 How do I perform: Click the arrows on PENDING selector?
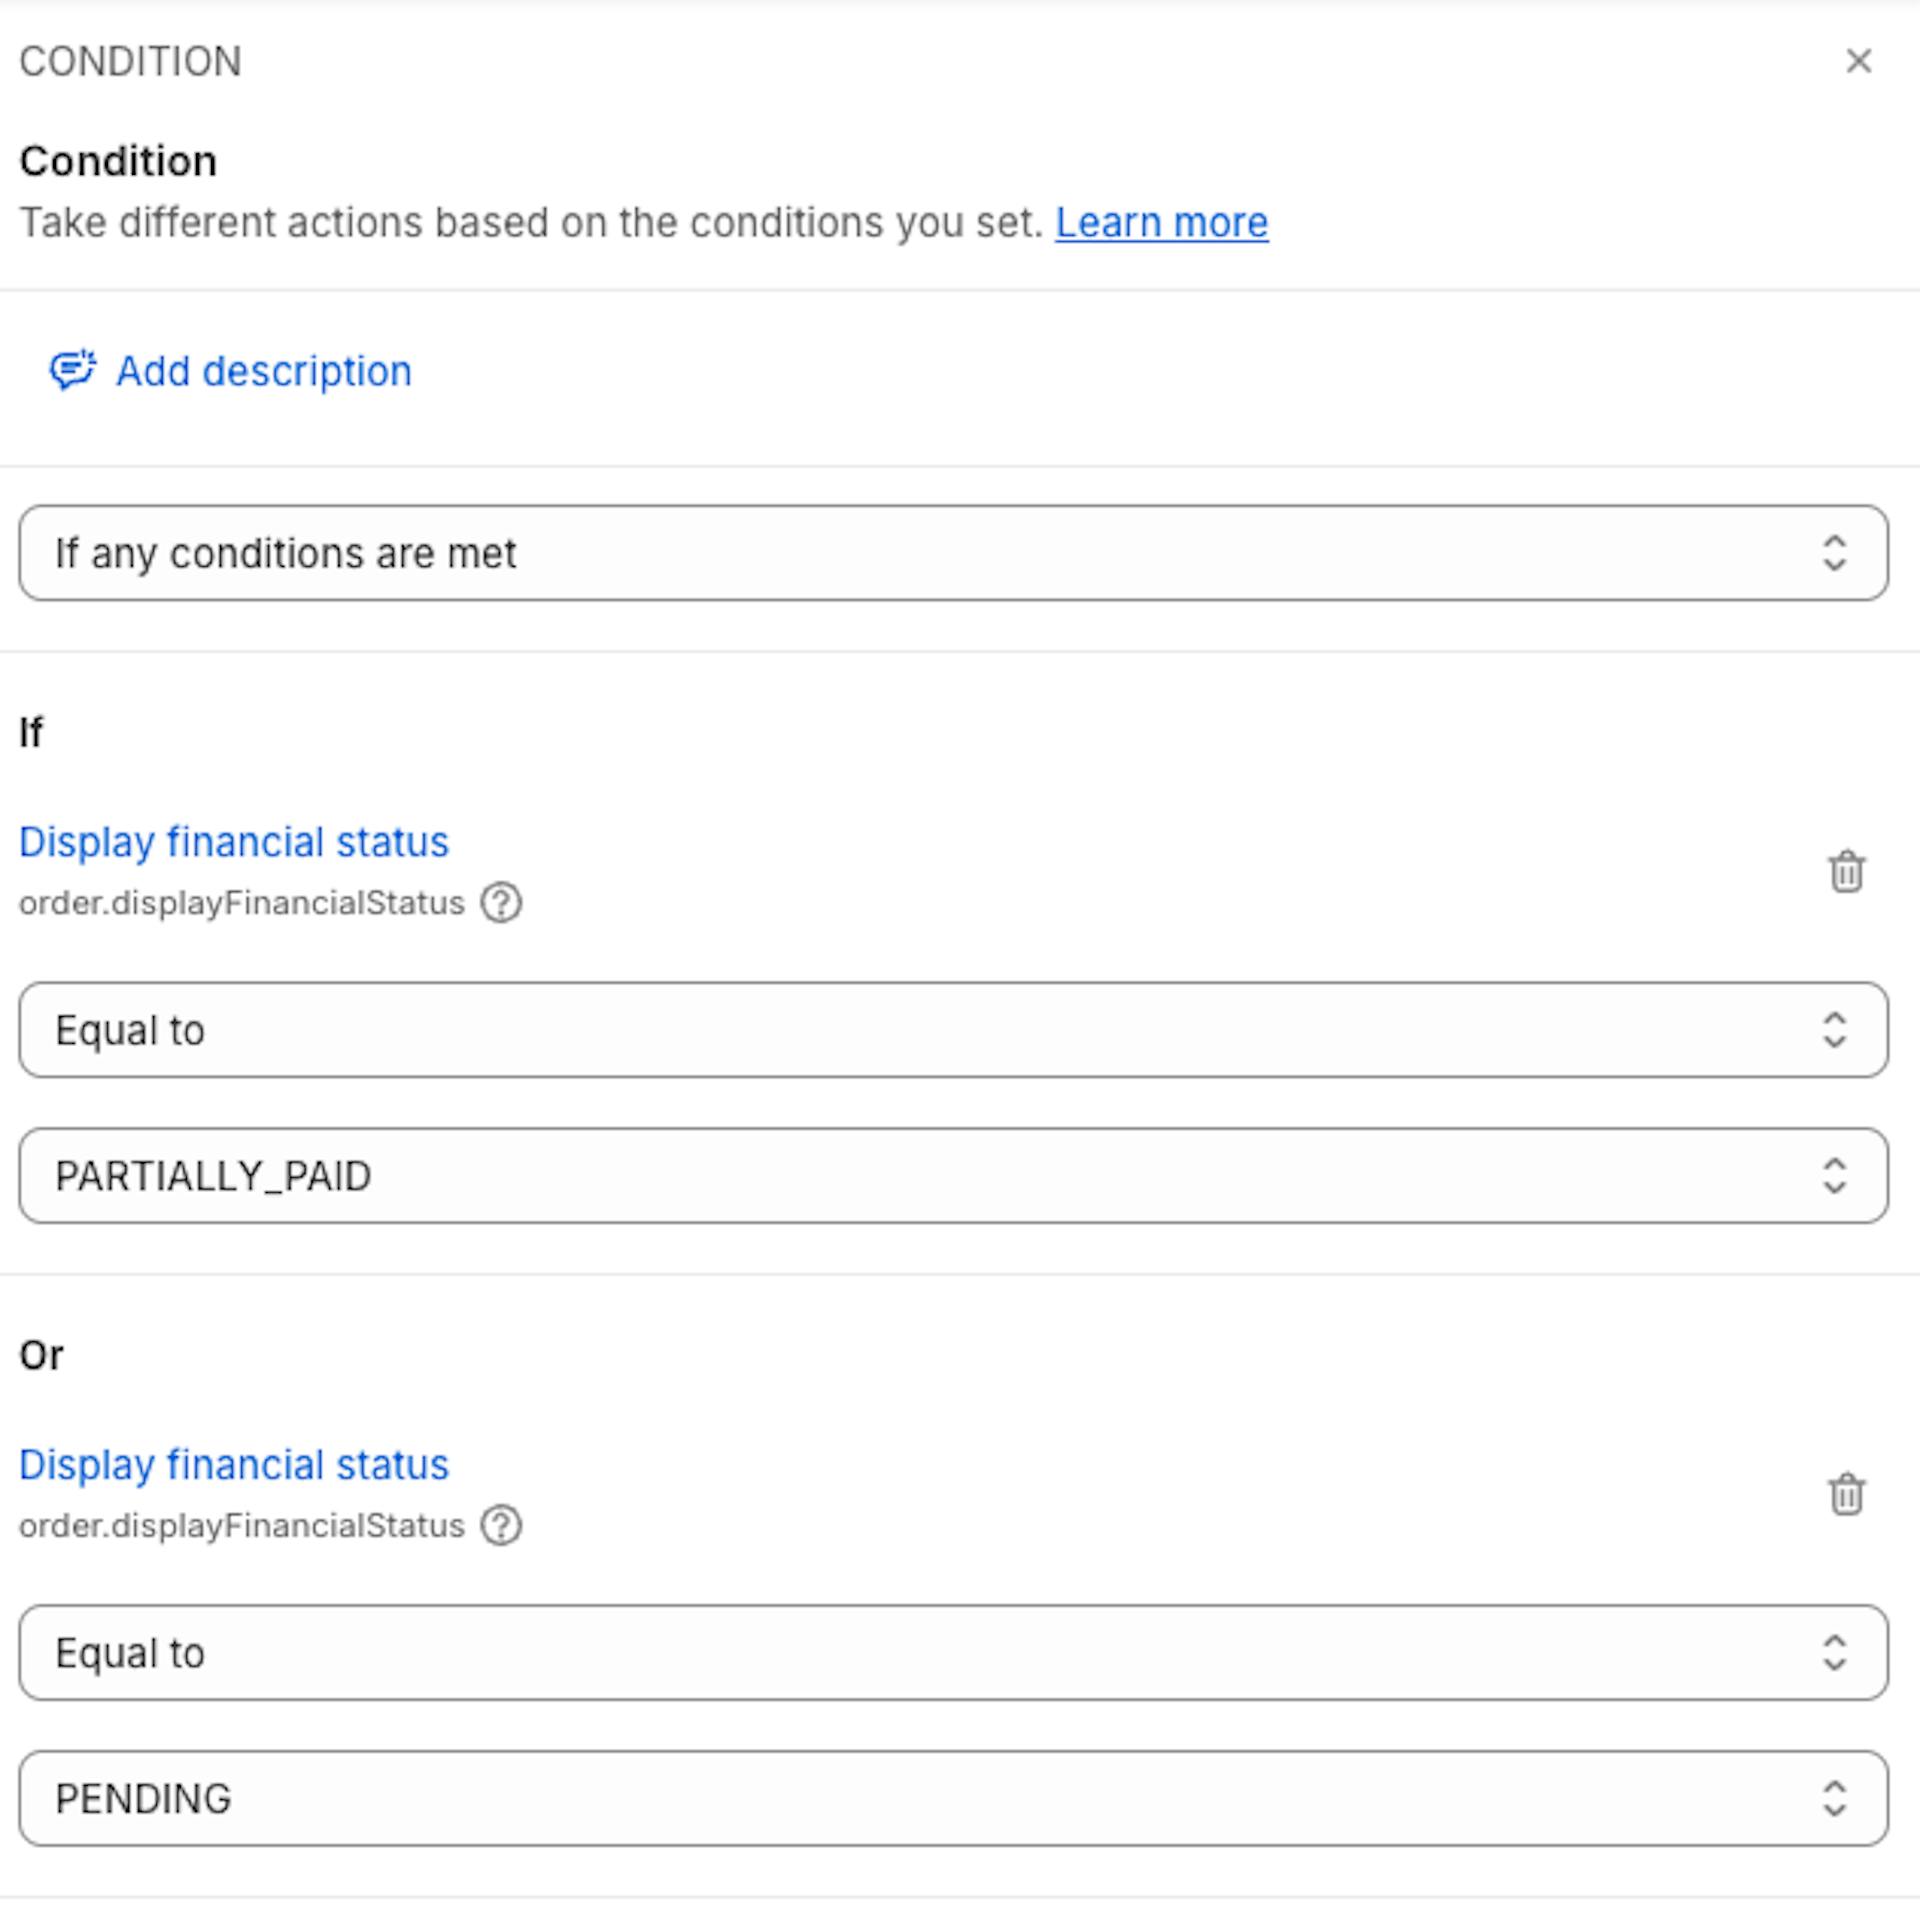[x=1833, y=1799]
